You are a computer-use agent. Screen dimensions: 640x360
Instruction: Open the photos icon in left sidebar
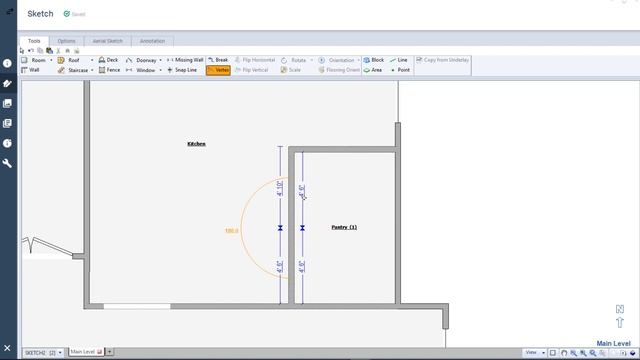tap(7, 103)
